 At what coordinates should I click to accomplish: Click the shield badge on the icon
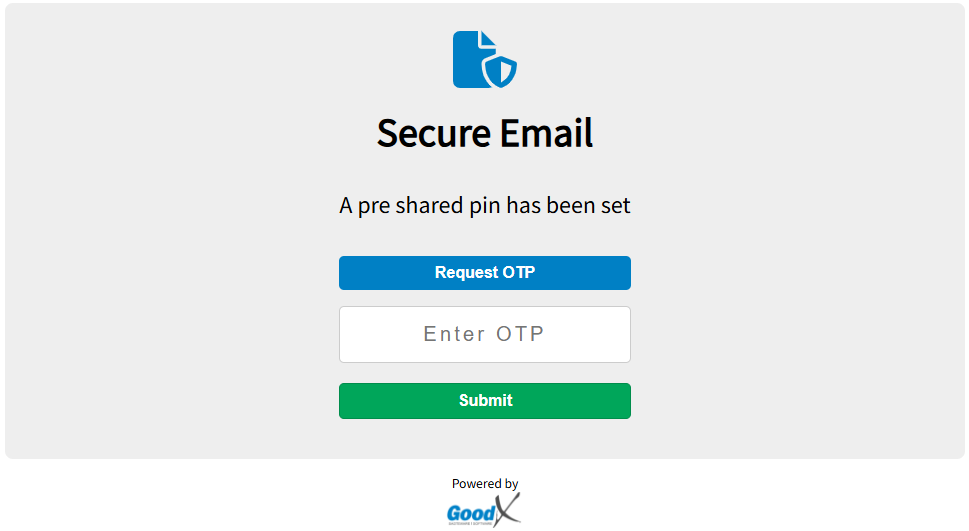(500, 71)
